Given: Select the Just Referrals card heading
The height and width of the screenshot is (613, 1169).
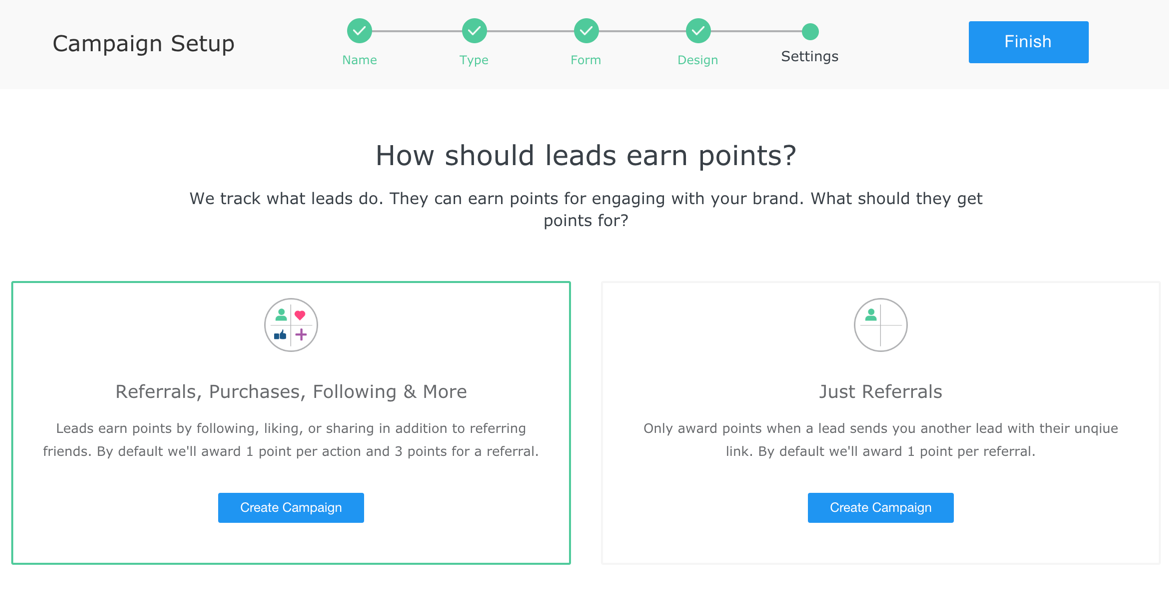Looking at the screenshot, I should click(x=880, y=392).
